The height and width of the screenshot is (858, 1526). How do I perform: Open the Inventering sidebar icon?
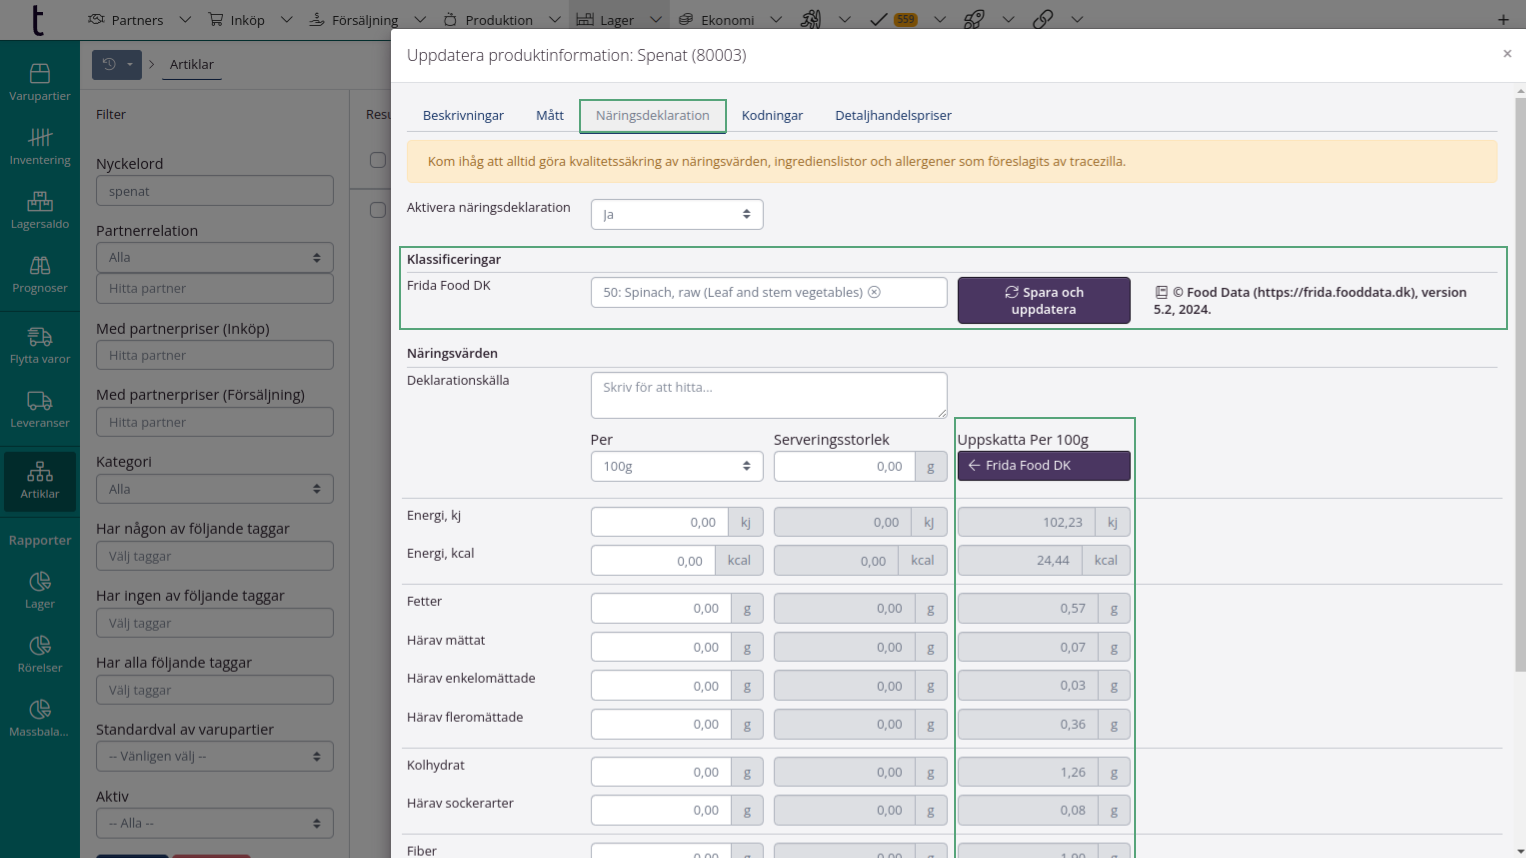point(40,145)
